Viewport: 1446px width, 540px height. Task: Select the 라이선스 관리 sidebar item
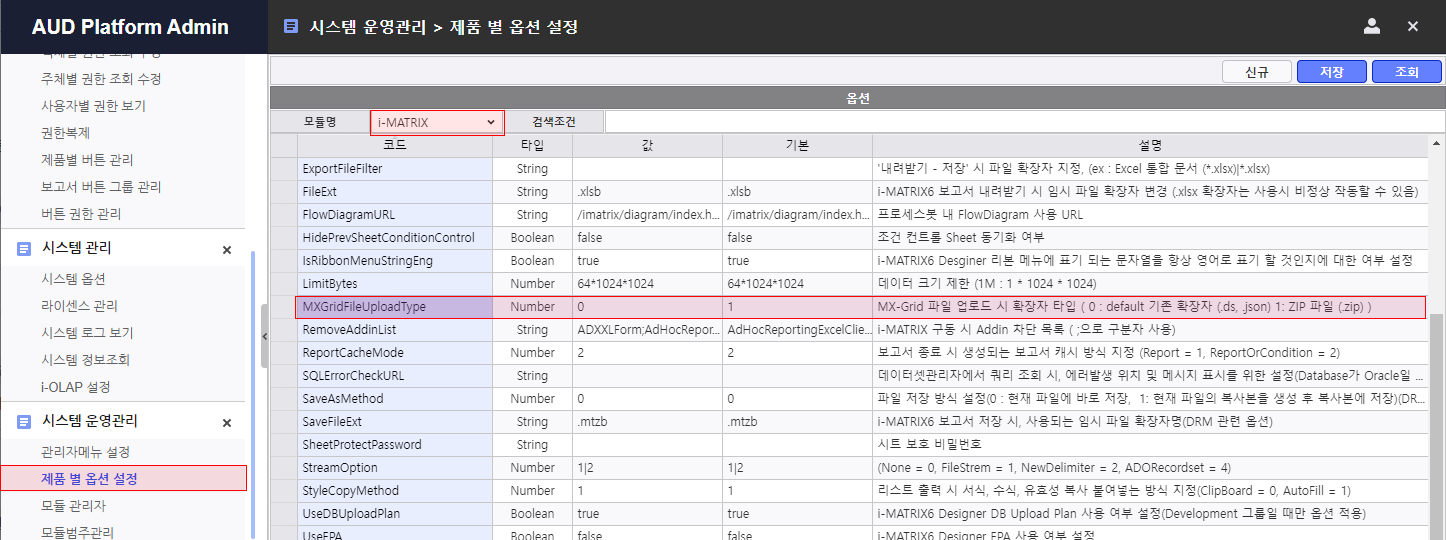(x=80, y=306)
